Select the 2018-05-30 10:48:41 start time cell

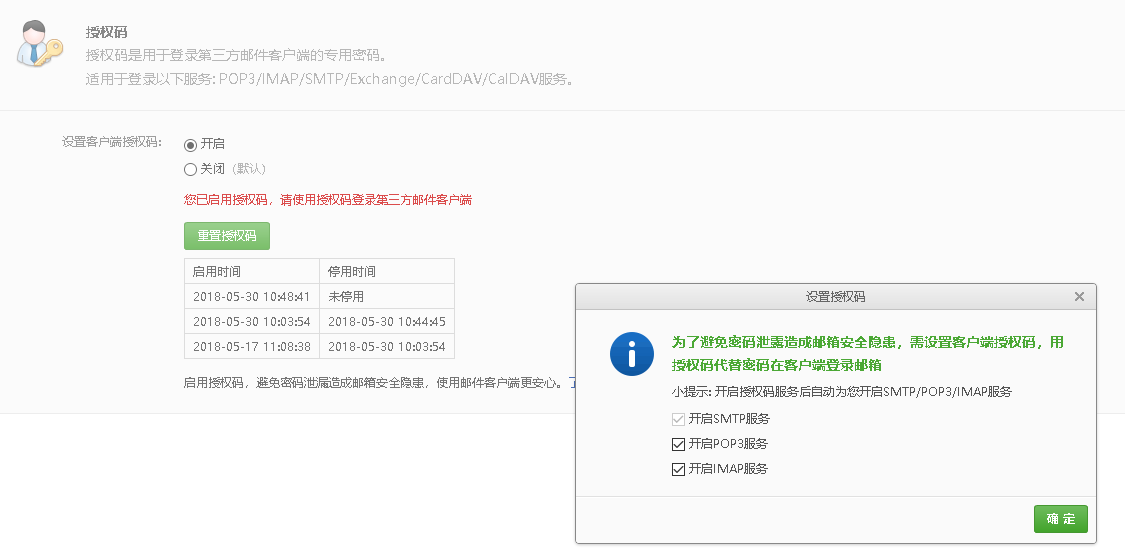pos(251,297)
